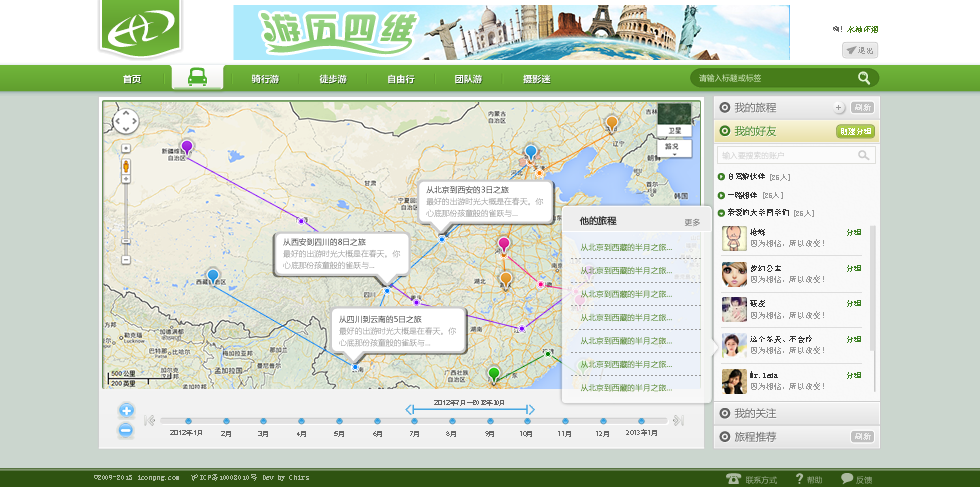Zoom in timeline with blue plus button
The width and height of the screenshot is (980, 487).
tap(126, 410)
